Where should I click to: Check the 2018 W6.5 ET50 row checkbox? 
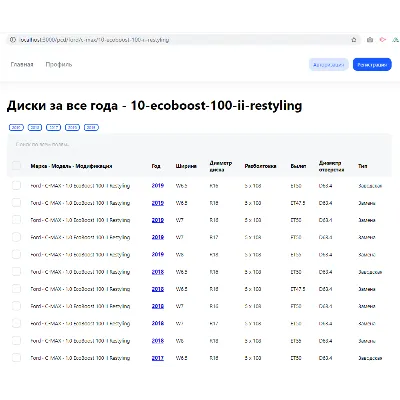click(16, 272)
